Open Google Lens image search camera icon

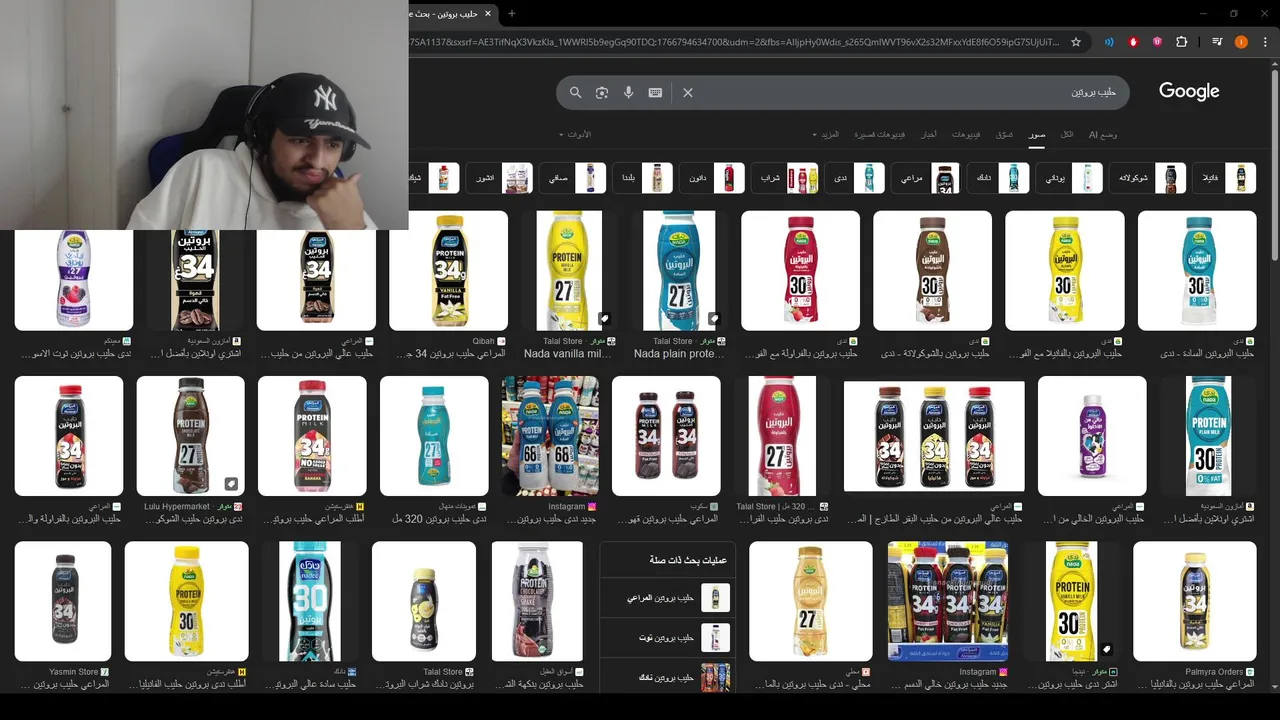pos(602,92)
